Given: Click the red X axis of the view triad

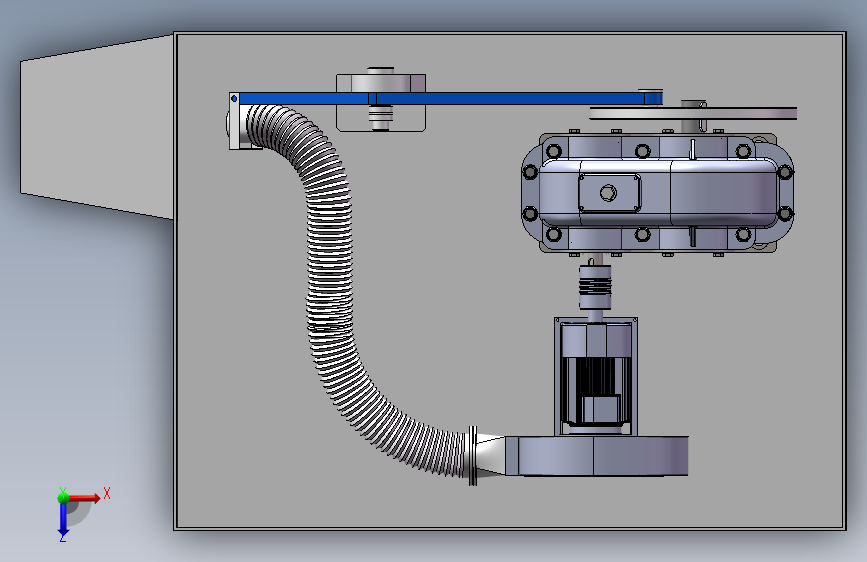Looking at the screenshot, I should click(x=84, y=498).
